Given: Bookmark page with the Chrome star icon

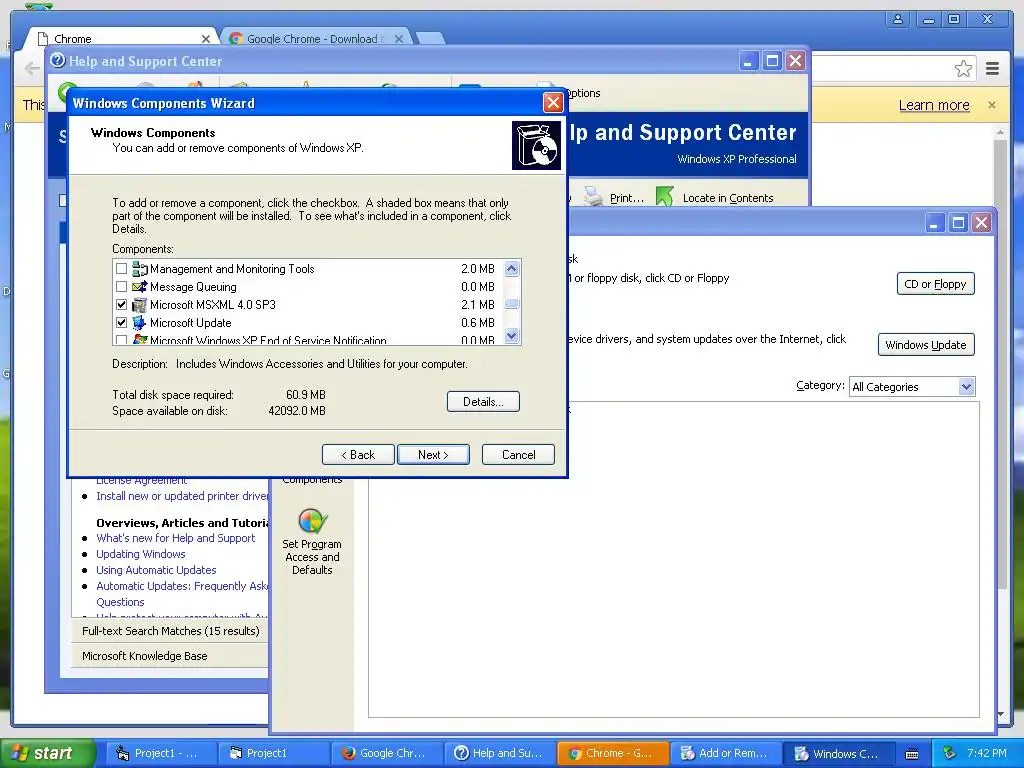Looking at the screenshot, I should (963, 69).
